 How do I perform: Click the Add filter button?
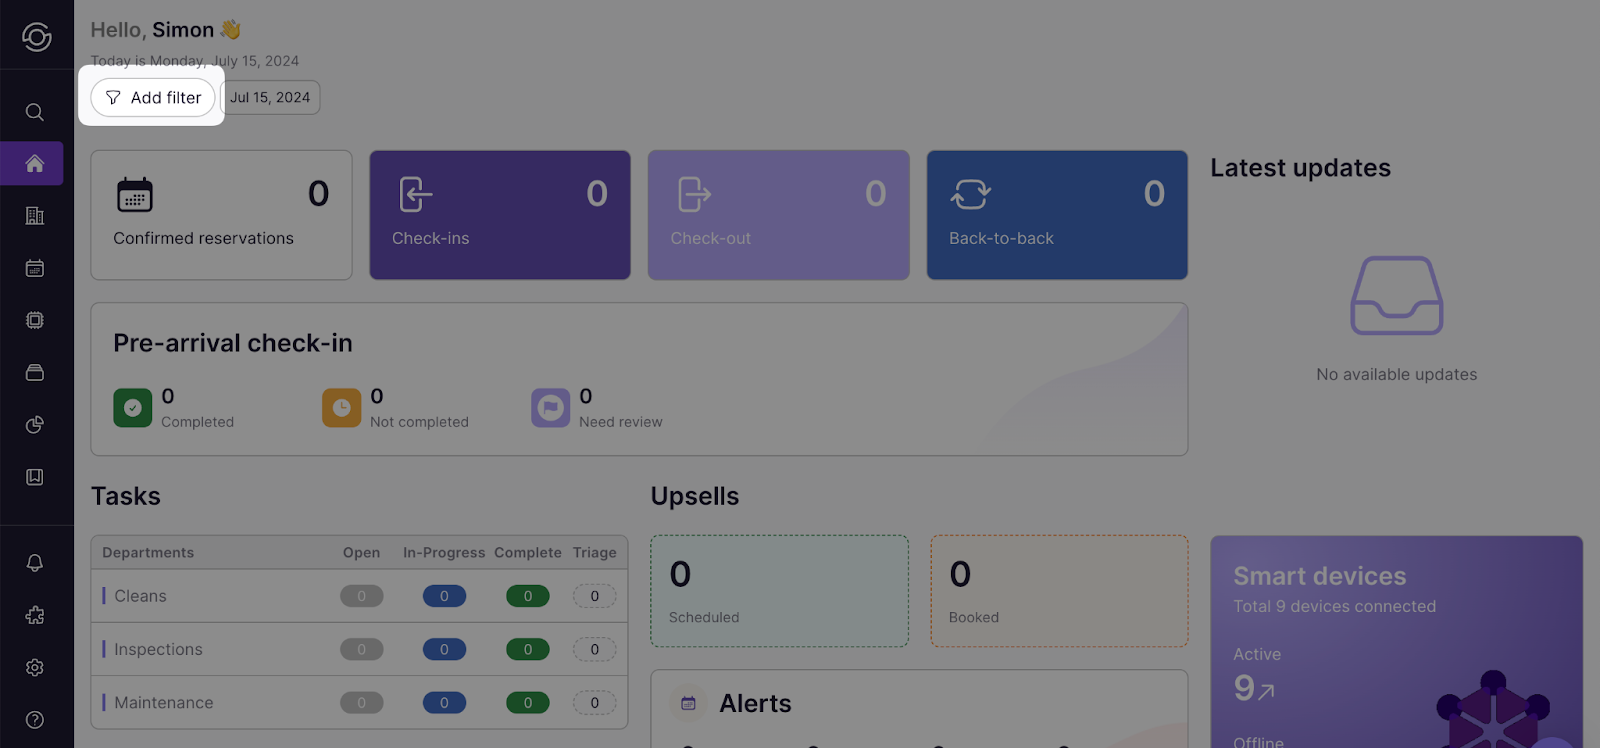pos(153,98)
